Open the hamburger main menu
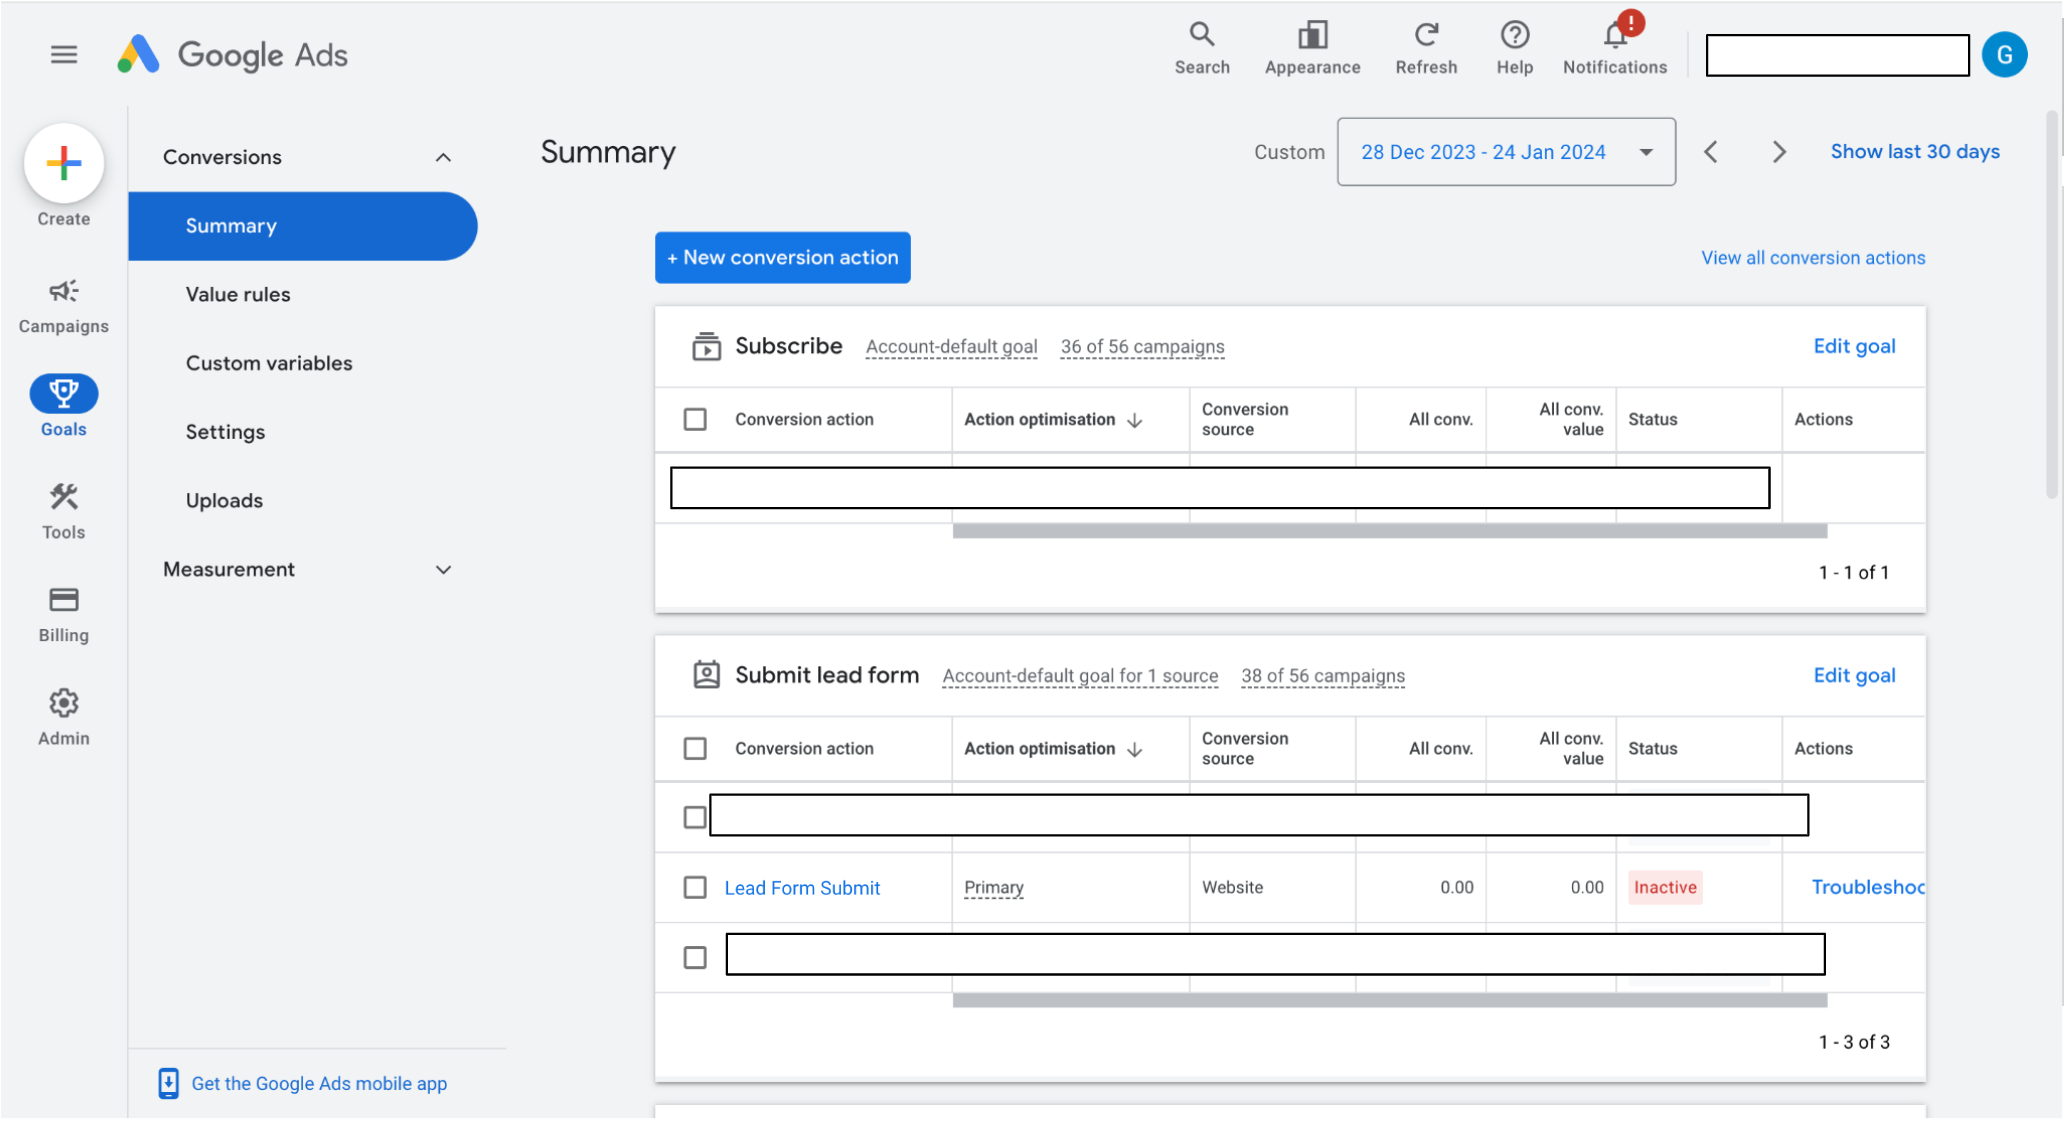This screenshot has width=2072, height=1122. (63, 54)
